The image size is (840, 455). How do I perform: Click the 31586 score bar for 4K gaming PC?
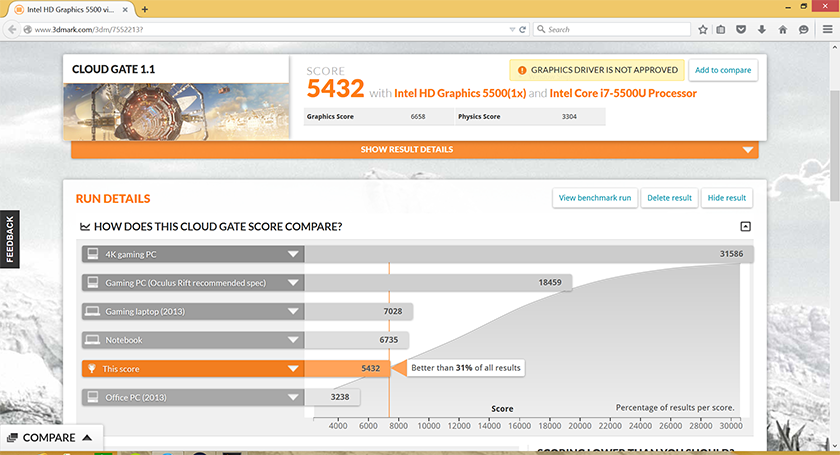529,254
